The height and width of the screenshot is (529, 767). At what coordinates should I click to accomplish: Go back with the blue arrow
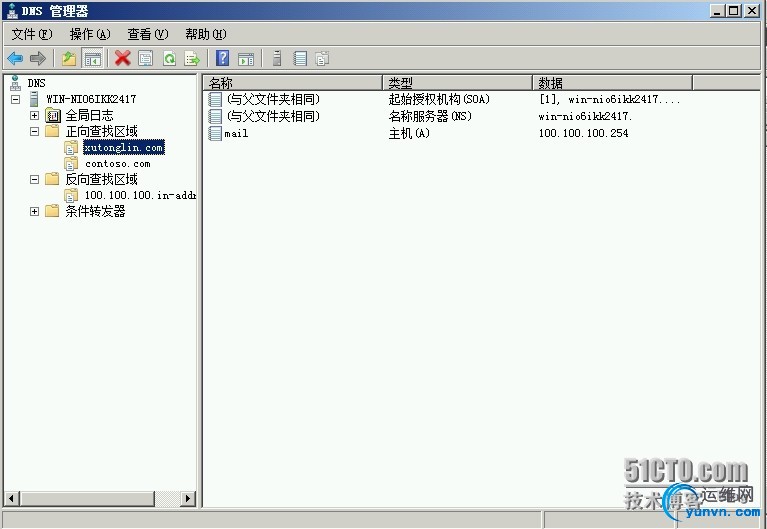coord(15,59)
